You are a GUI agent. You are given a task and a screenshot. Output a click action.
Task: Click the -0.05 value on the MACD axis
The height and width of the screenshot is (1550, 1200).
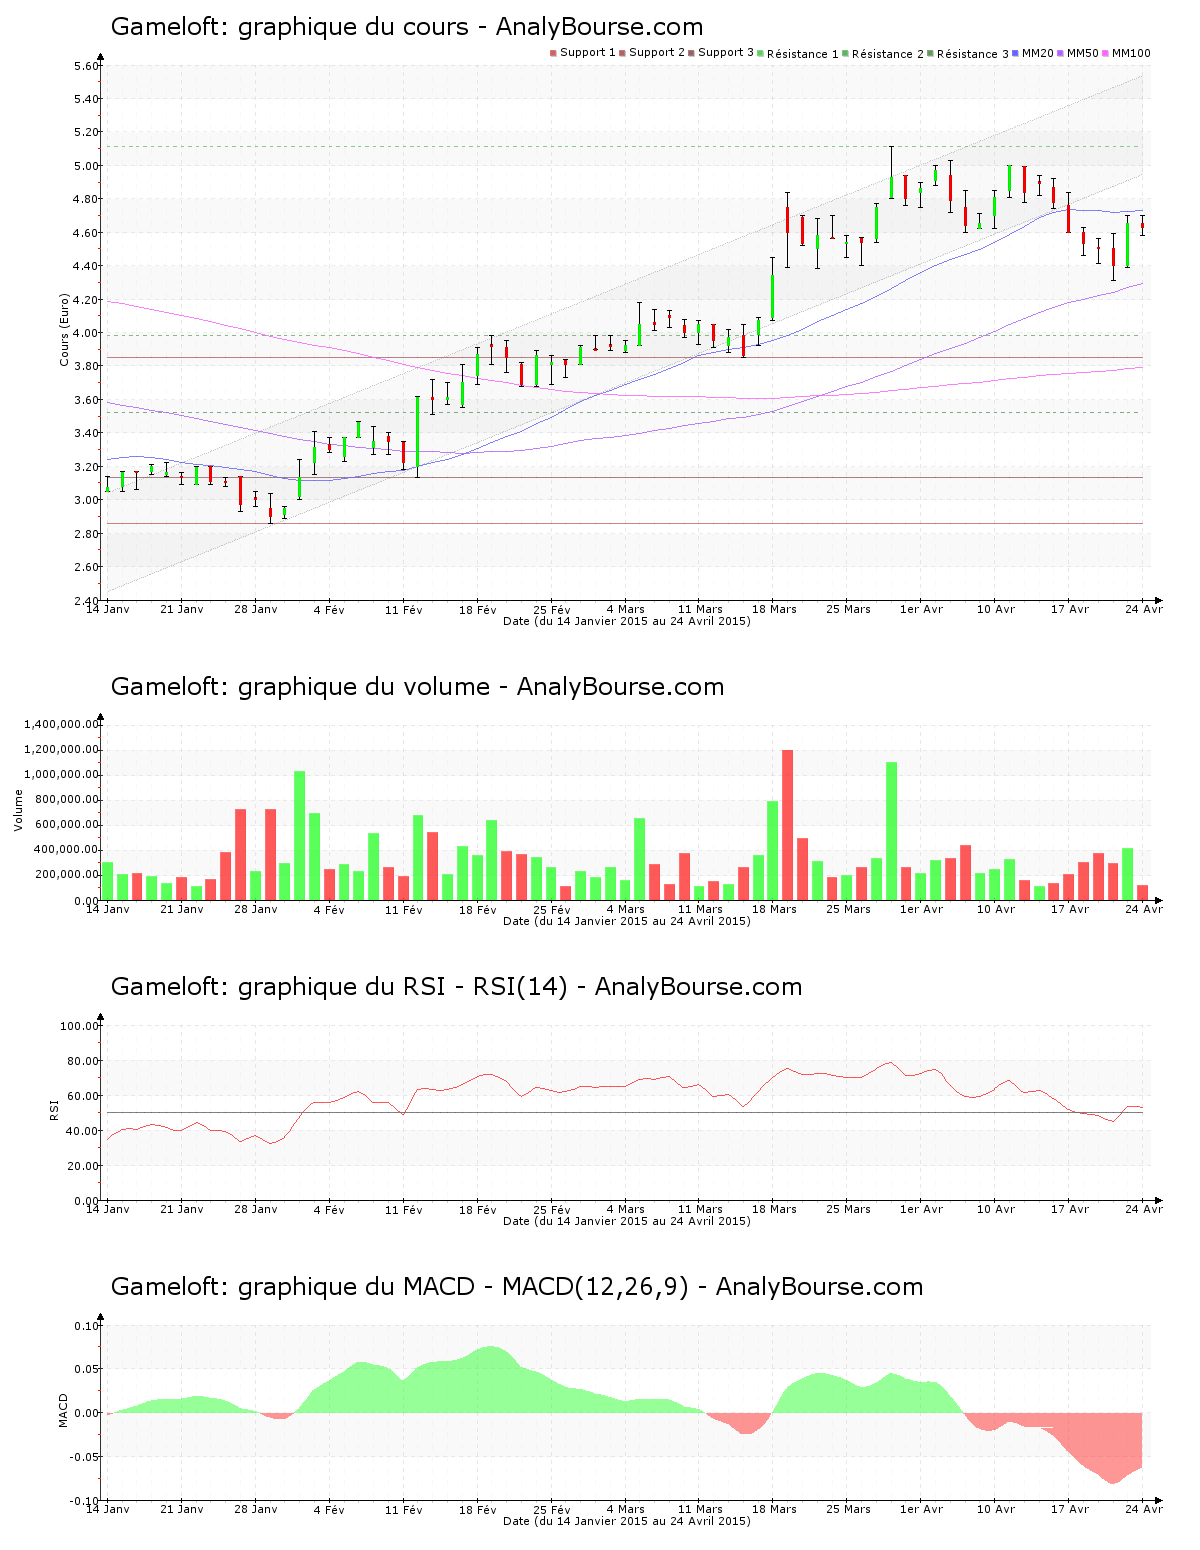[x=85, y=1457]
